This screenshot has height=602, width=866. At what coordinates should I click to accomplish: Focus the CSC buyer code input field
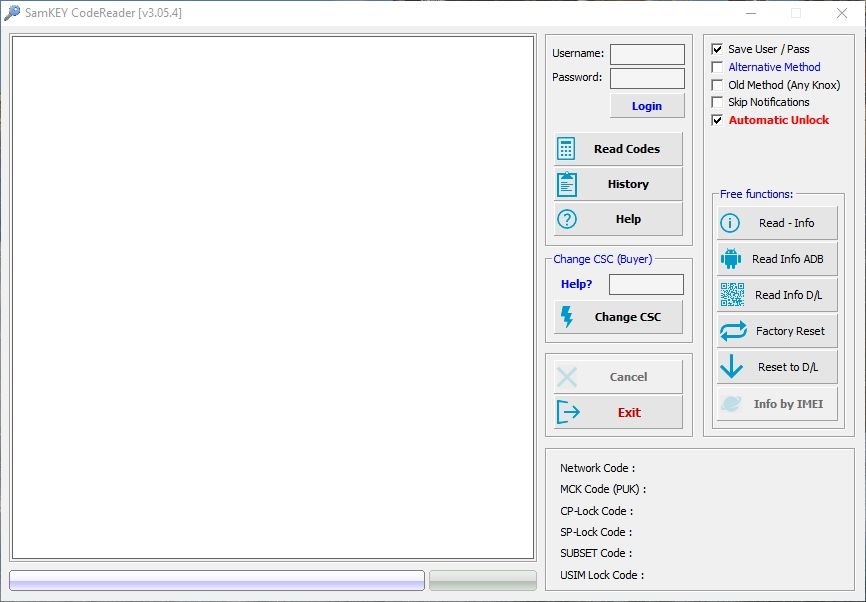646,284
